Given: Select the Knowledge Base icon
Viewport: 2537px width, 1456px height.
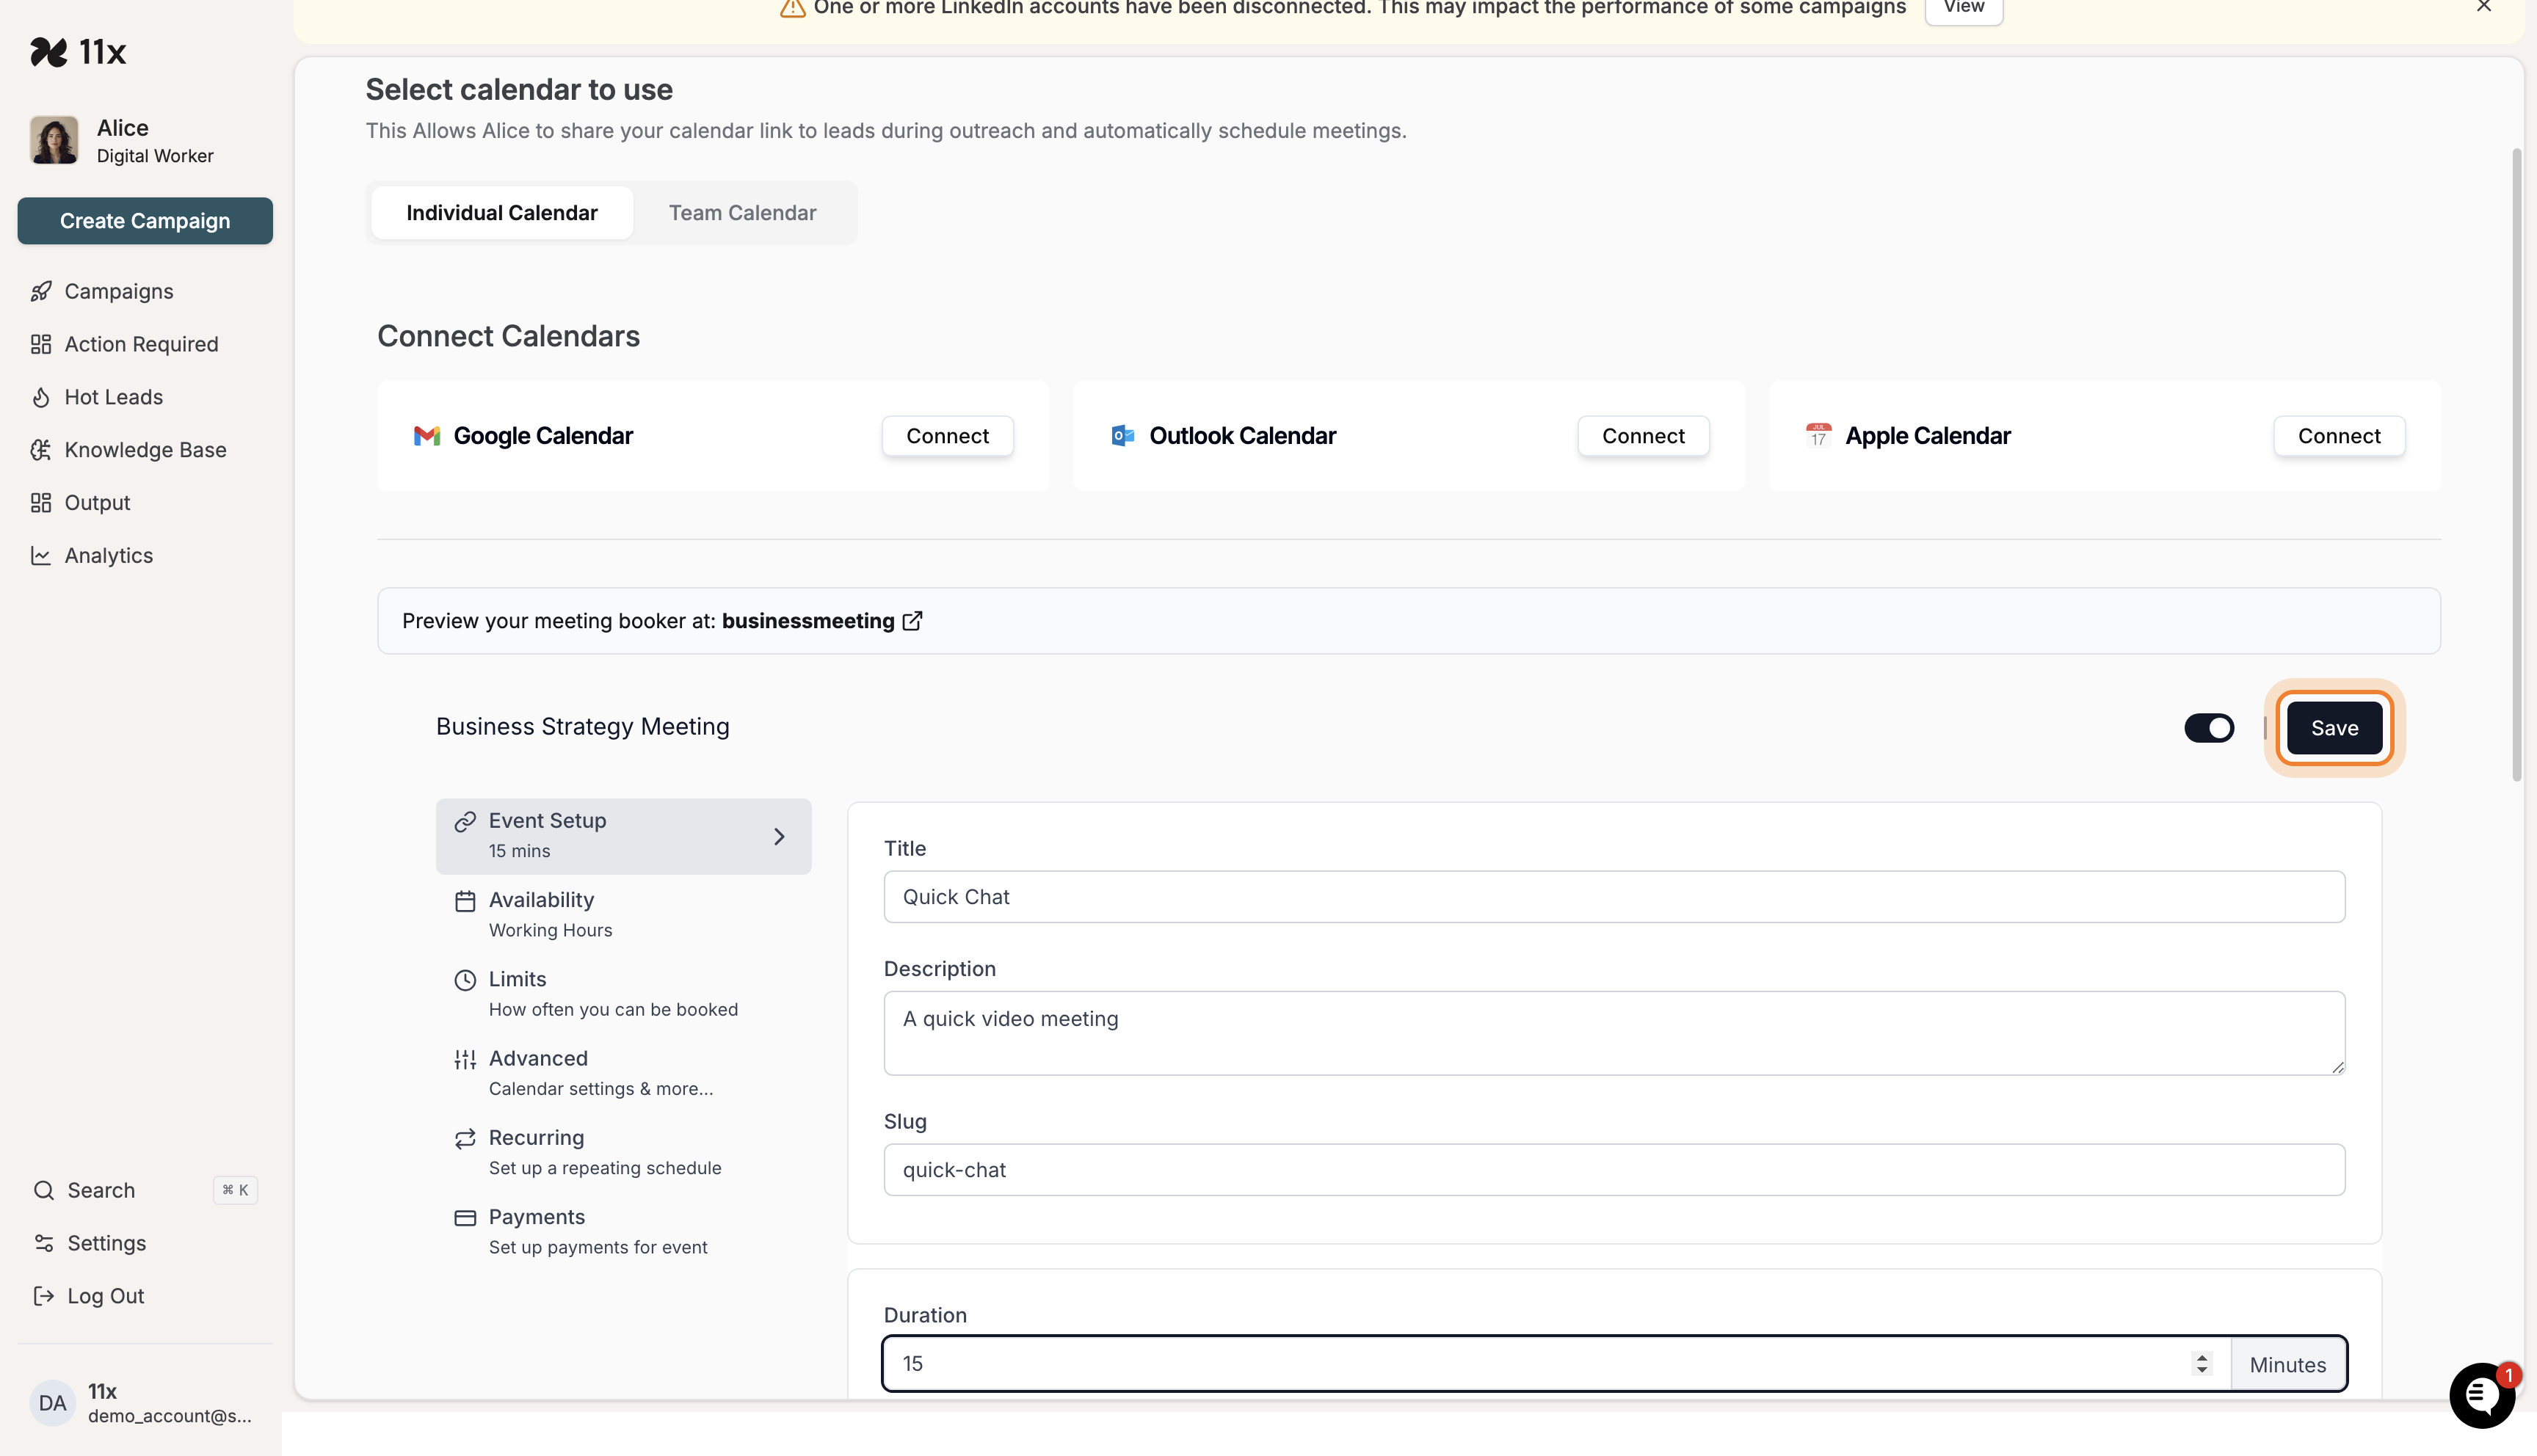Looking at the screenshot, I should click(41, 450).
